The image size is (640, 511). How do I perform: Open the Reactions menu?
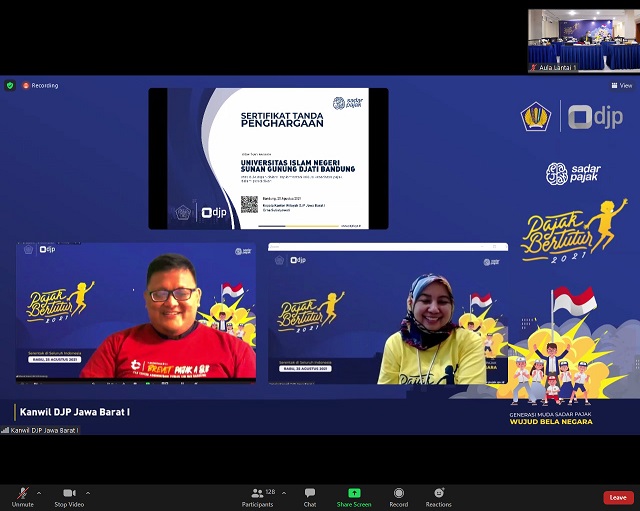pos(438,496)
